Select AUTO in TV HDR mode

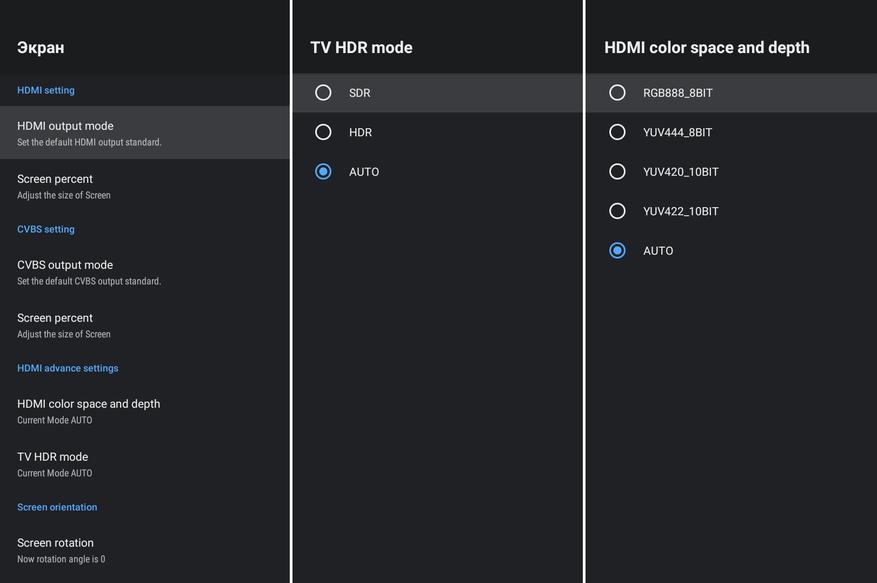[x=323, y=172]
